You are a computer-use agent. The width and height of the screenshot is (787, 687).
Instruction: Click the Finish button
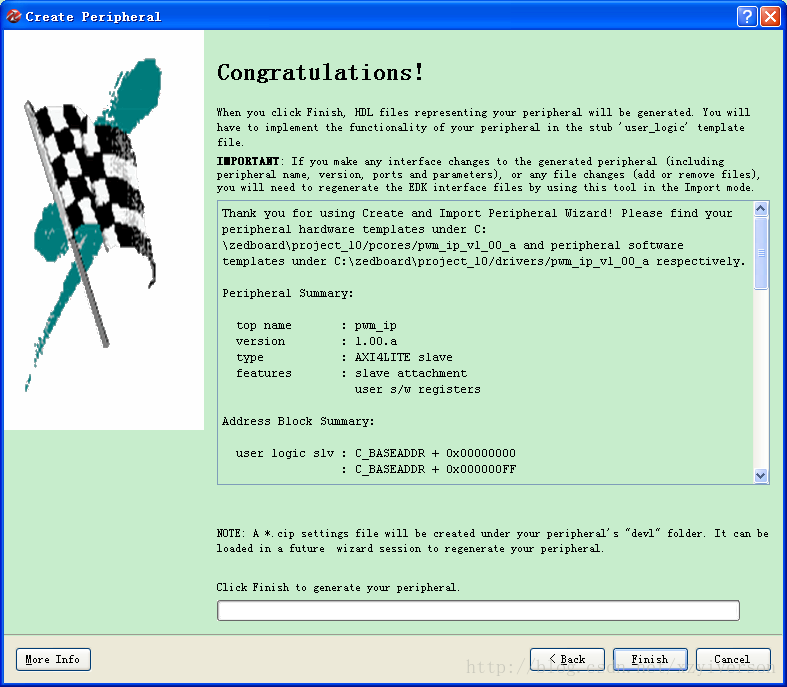650,659
